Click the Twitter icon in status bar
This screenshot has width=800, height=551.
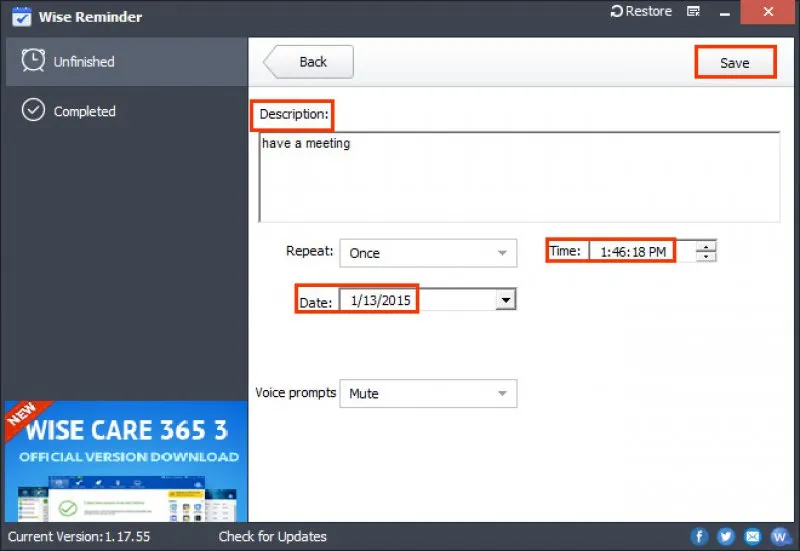[x=726, y=537]
